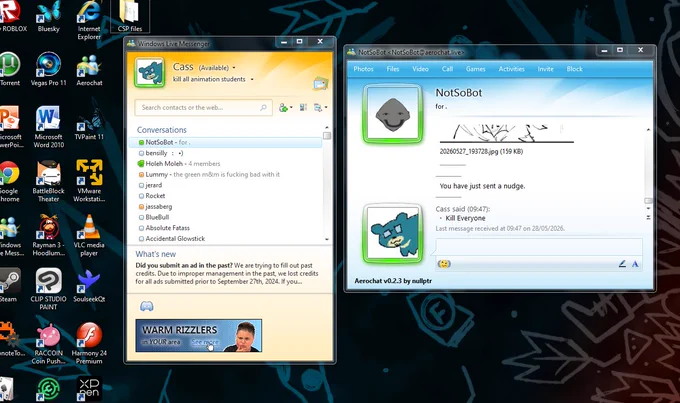
Task: Select the Lummy contact row
Action: 226,174
